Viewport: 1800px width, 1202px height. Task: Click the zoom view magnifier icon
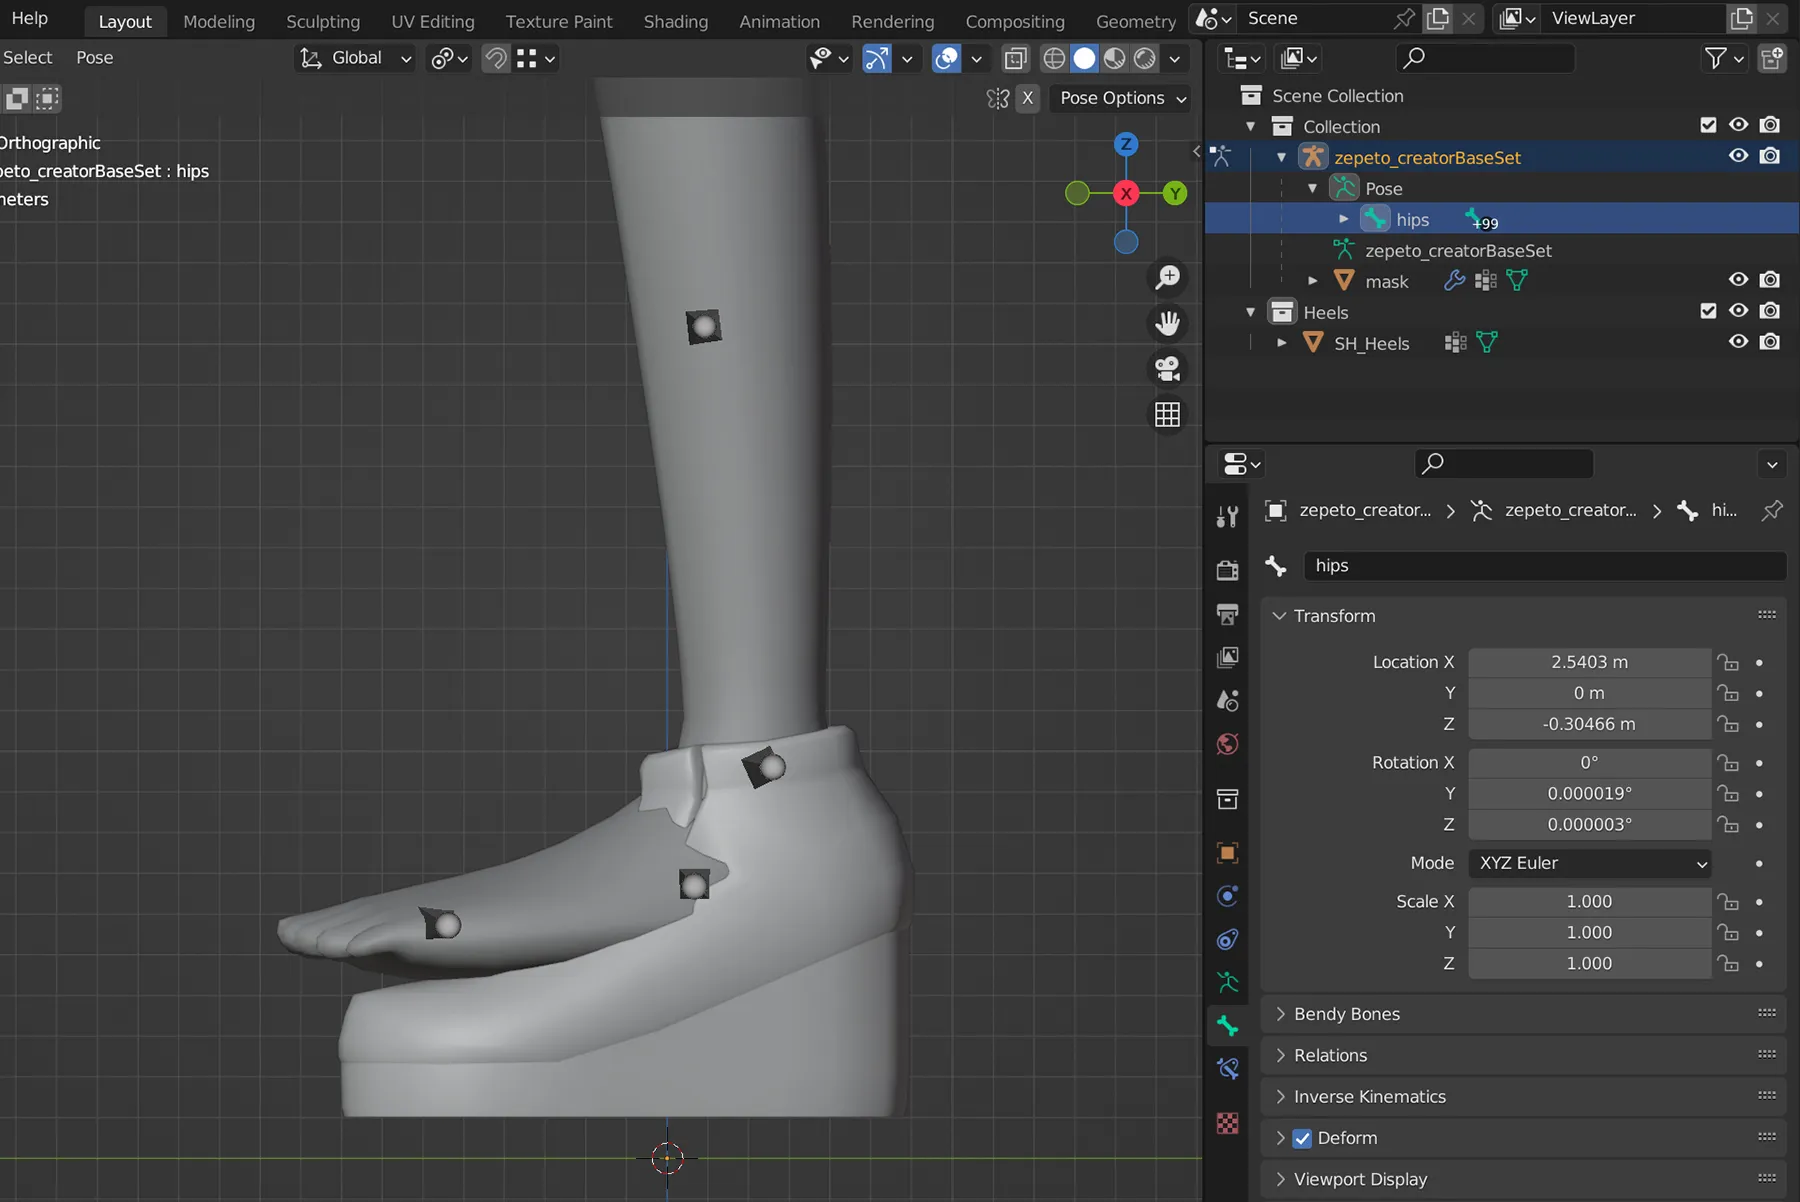[x=1167, y=277]
